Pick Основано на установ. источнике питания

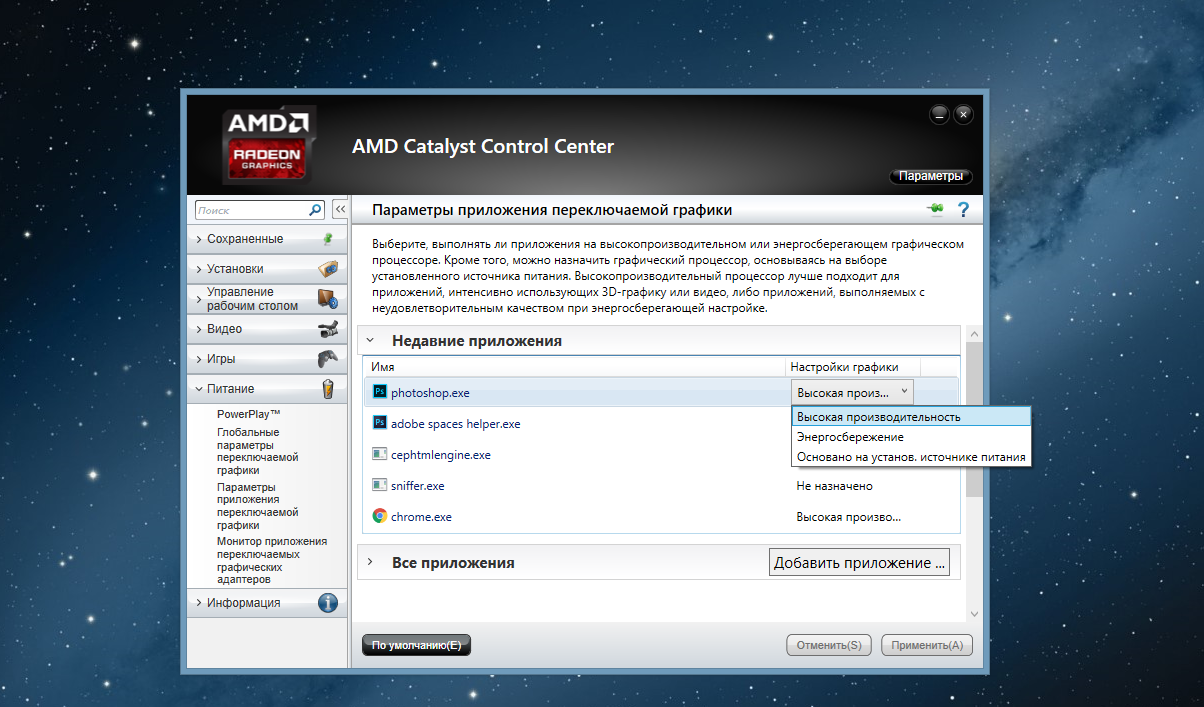tap(910, 457)
